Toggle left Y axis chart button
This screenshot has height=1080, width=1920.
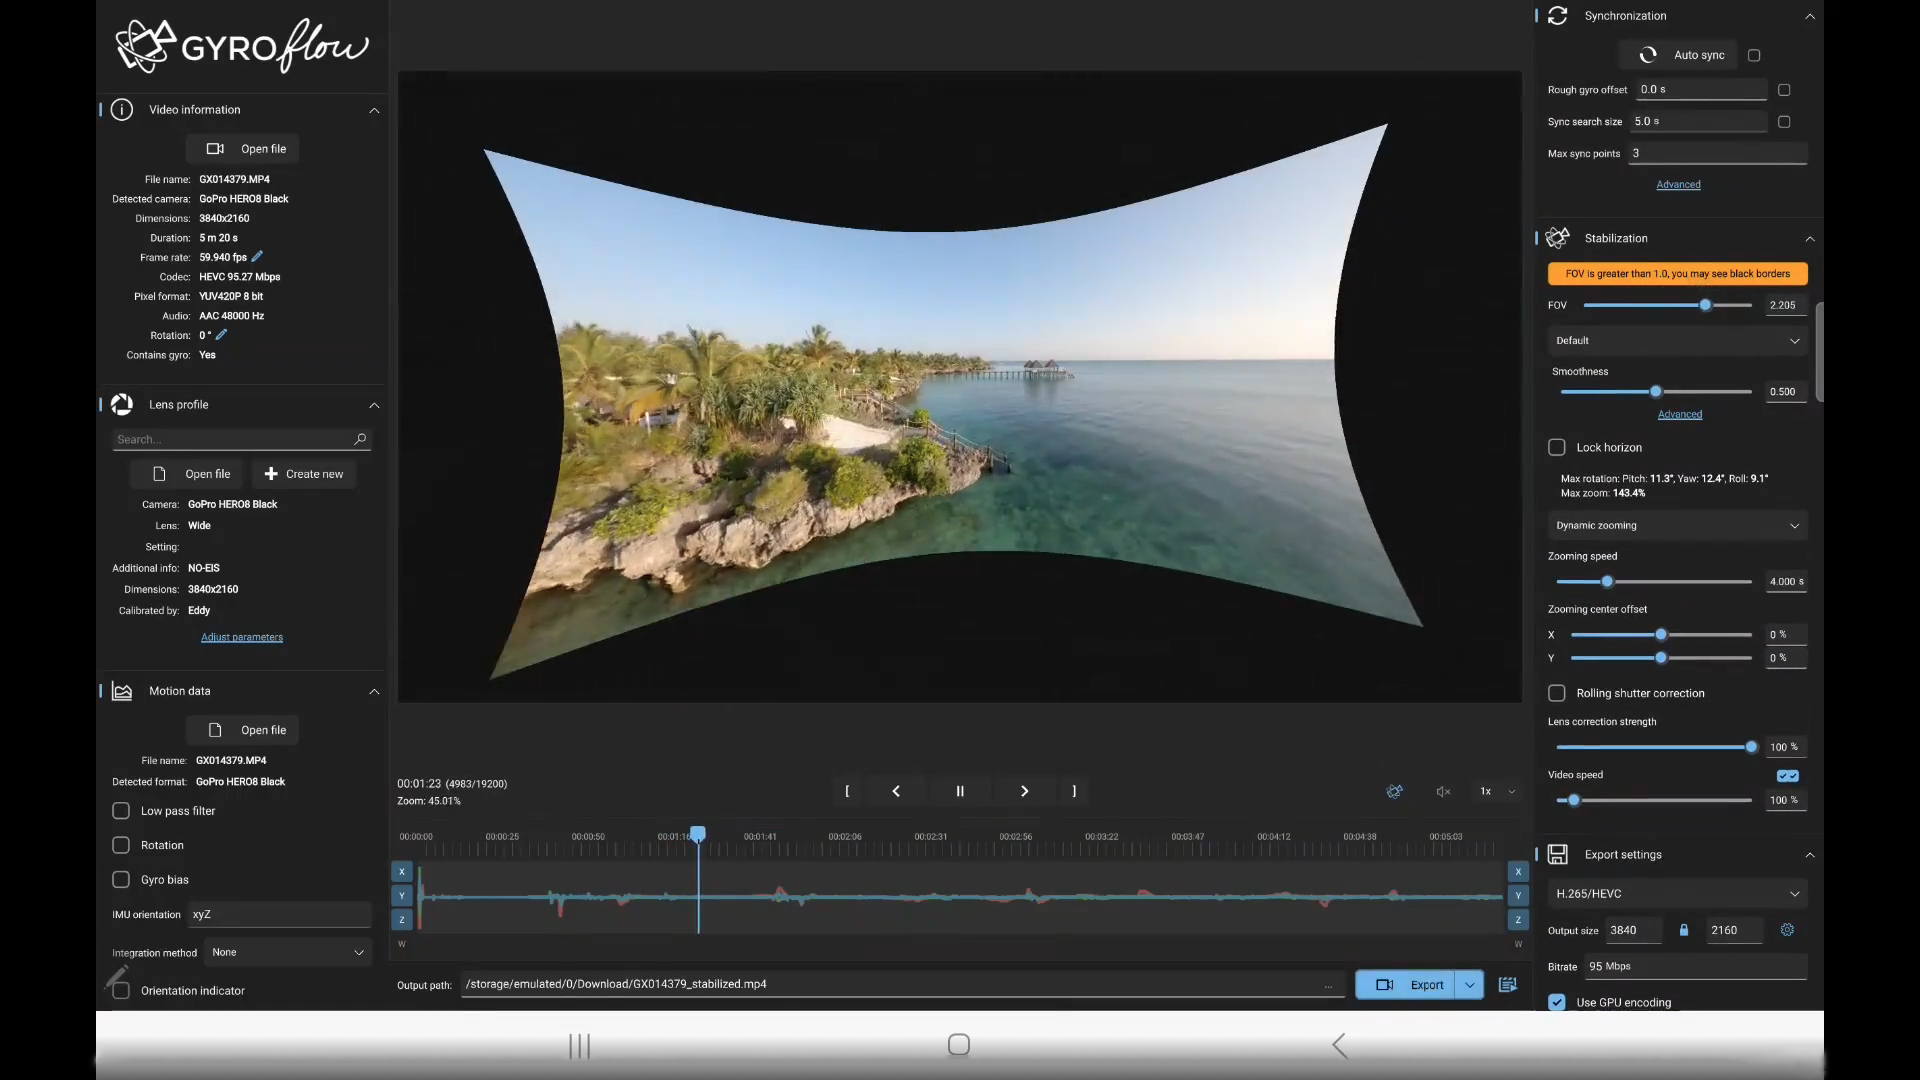coord(402,896)
